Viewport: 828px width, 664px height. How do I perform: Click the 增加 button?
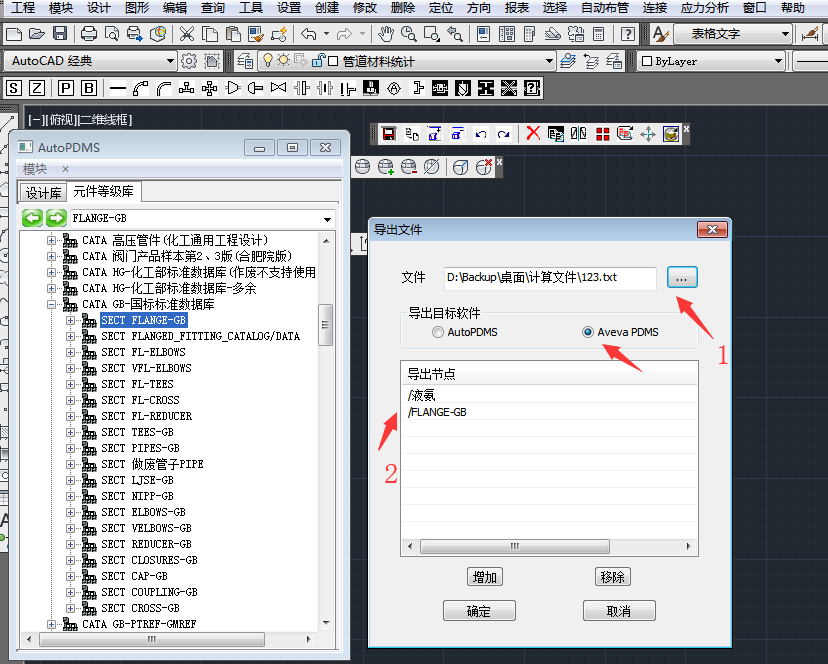[x=484, y=577]
